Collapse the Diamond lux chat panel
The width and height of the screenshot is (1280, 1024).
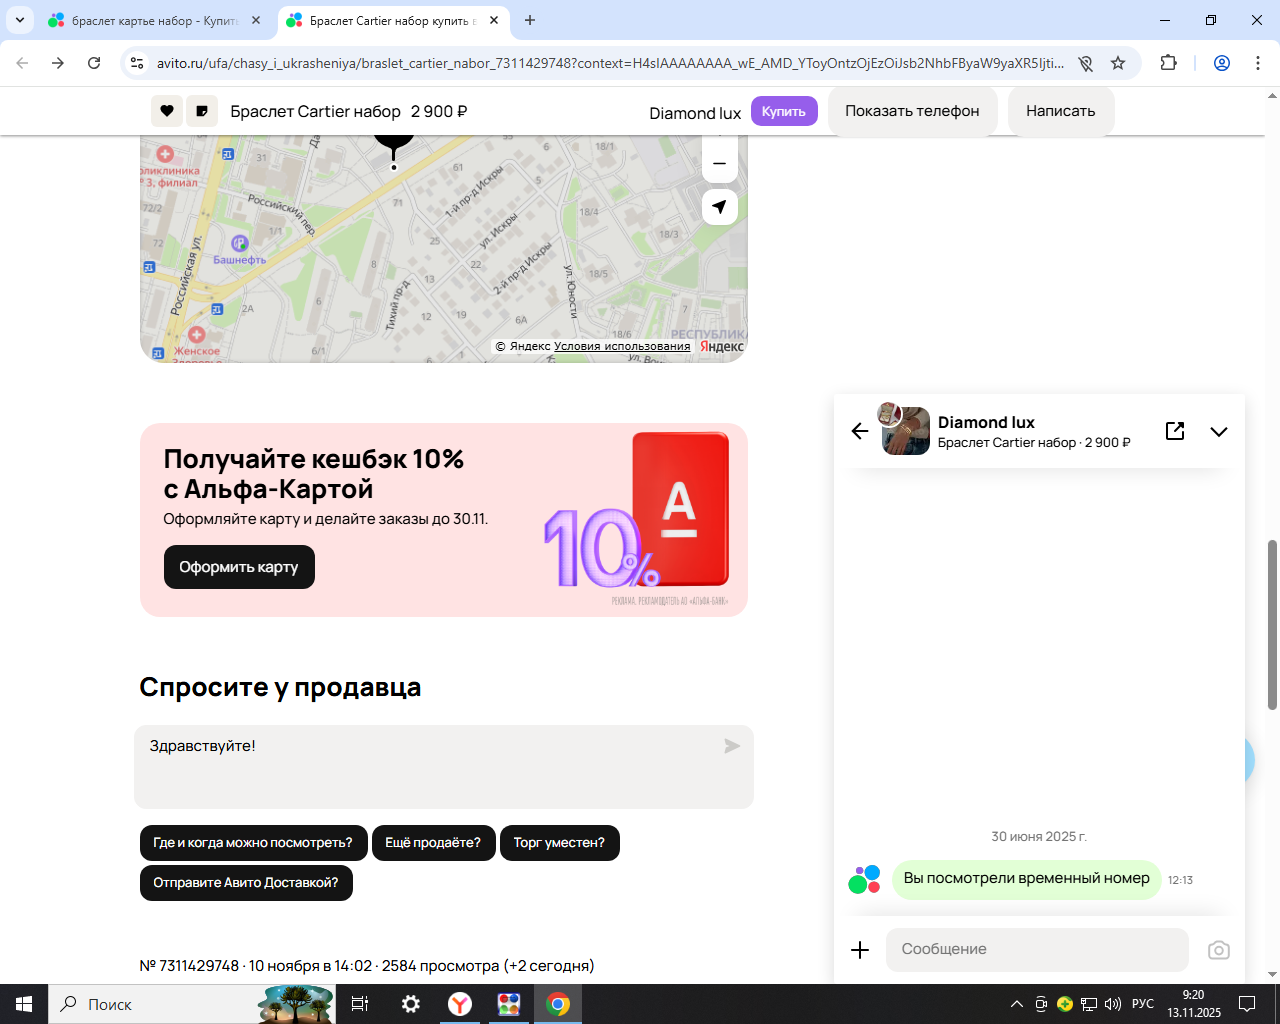1219,432
